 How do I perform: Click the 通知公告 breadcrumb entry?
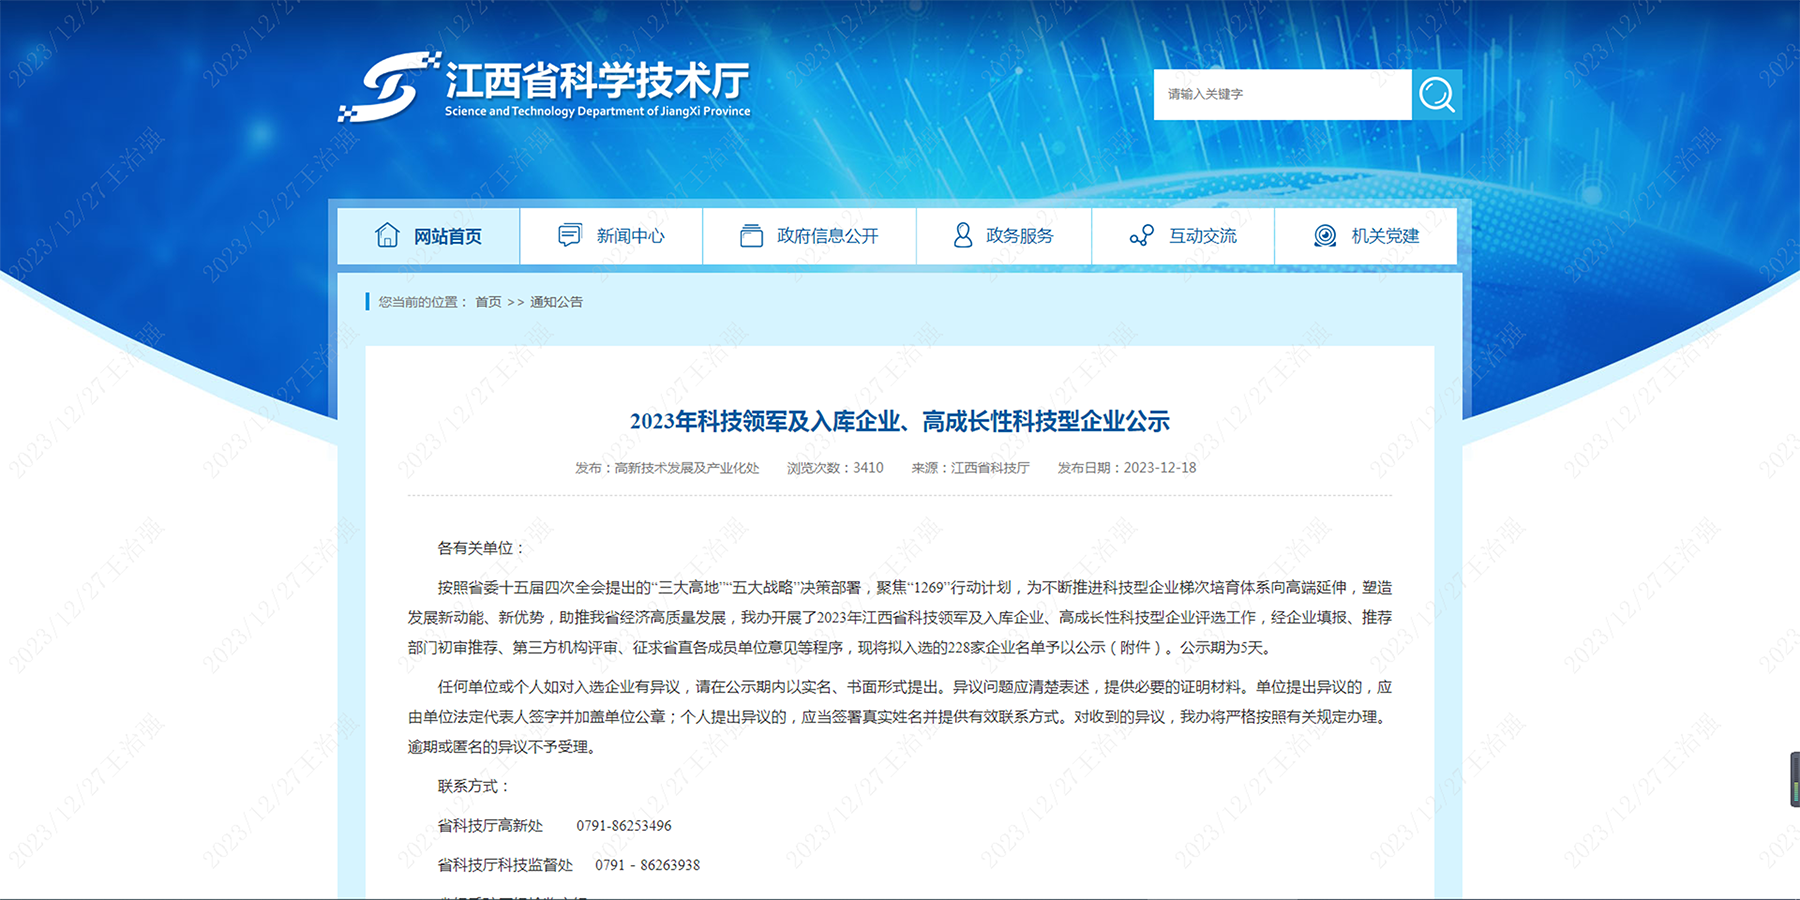click(x=558, y=301)
